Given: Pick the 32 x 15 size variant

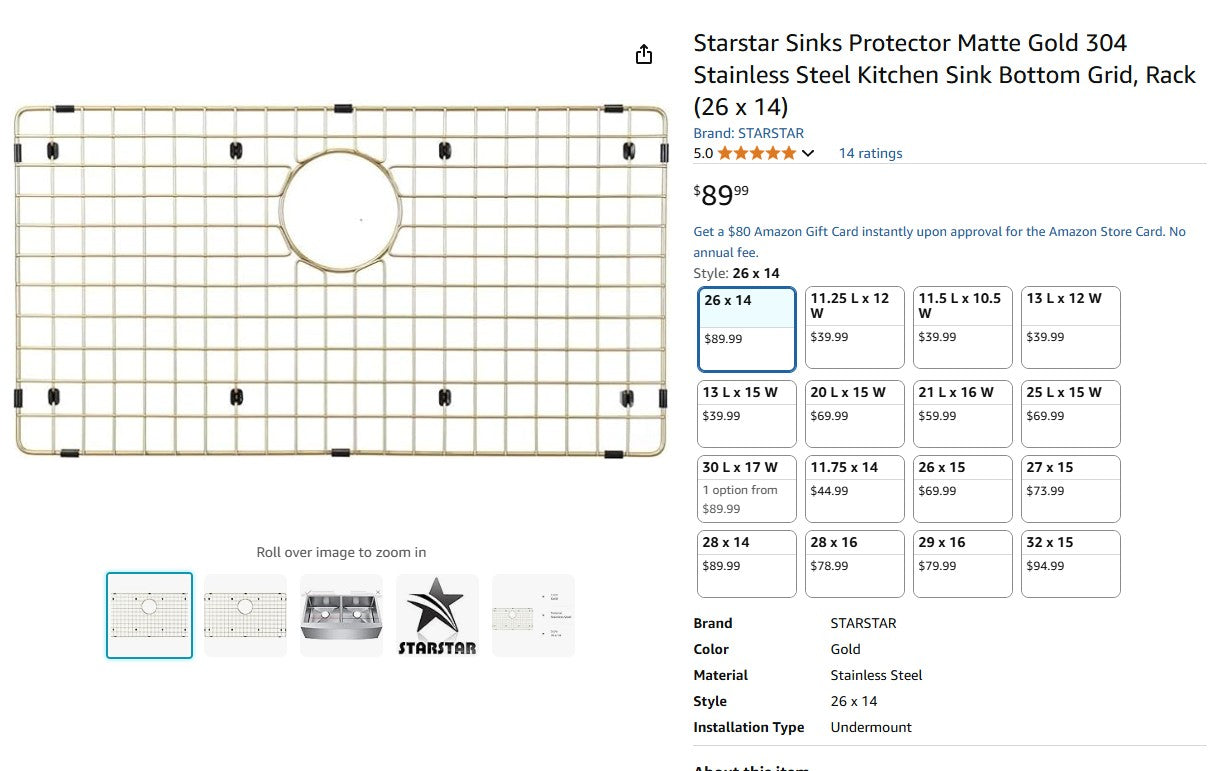Looking at the screenshot, I should point(1070,563).
